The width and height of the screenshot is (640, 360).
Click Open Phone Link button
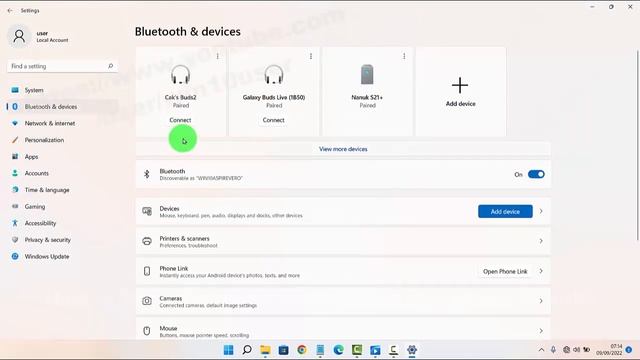point(505,271)
